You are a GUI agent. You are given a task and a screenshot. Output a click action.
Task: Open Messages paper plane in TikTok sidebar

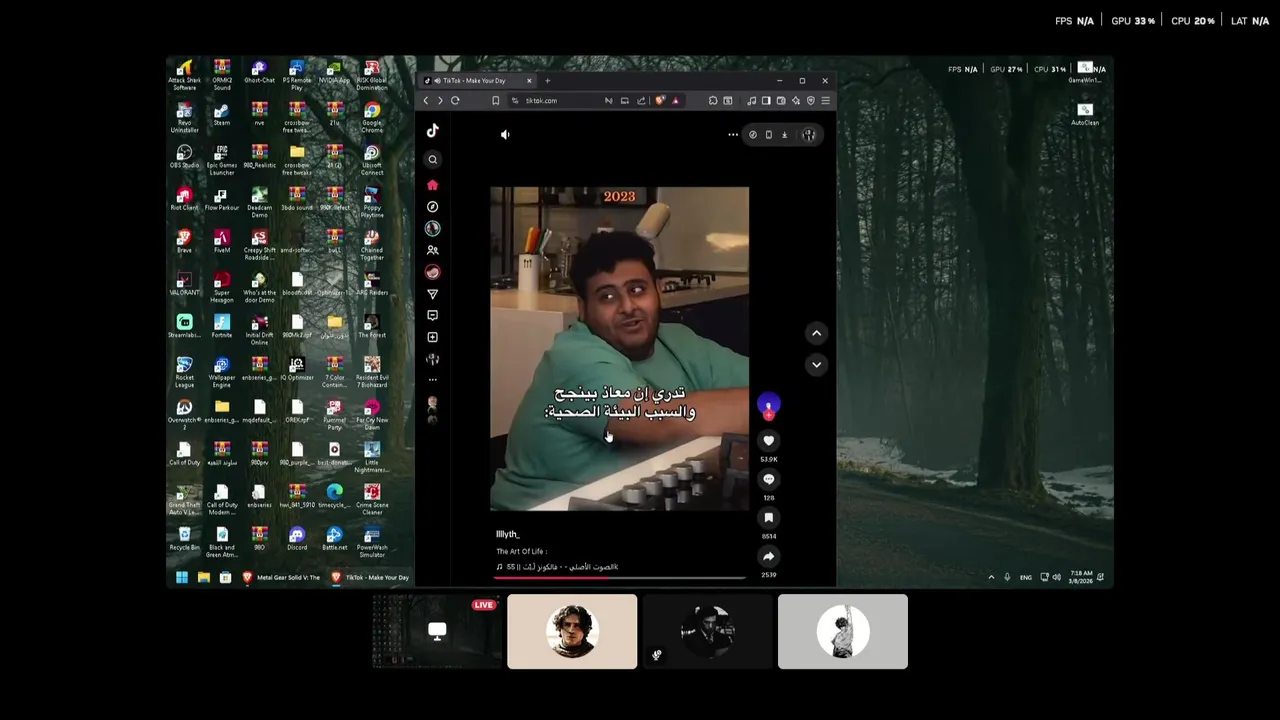tap(432, 294)
